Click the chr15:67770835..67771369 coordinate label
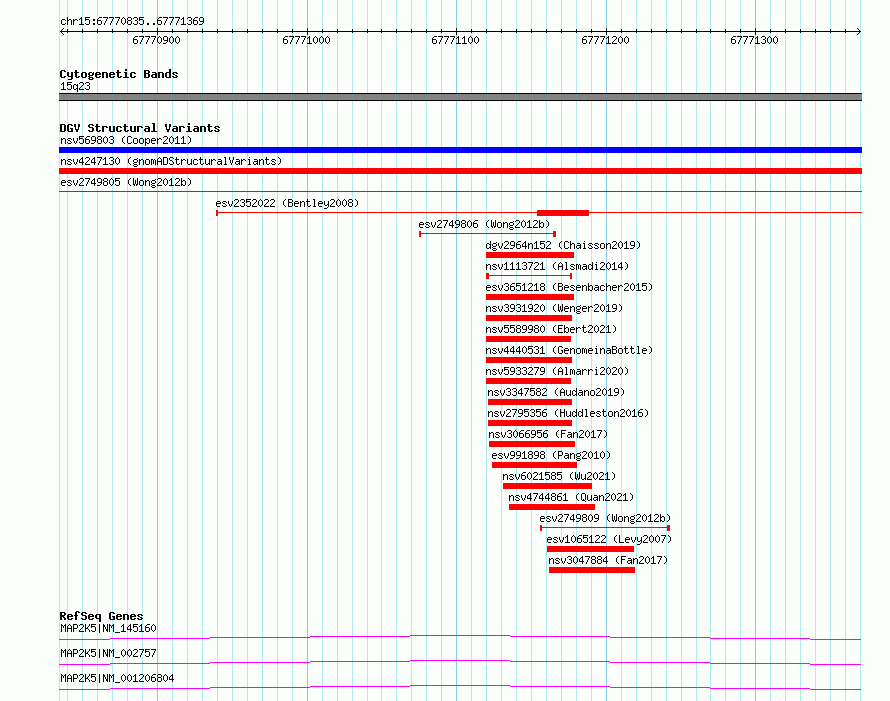Image resolution: width=890 pixels, height=701 pixels. pyautogui.click(x=132, y=22)
